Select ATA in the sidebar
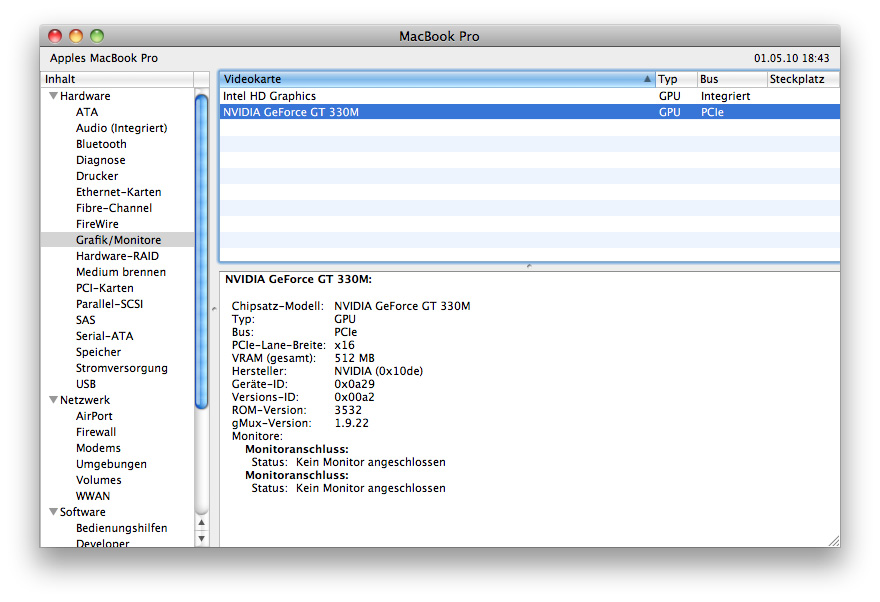This screenshot has height=602, width=880. tap(87, 112)
